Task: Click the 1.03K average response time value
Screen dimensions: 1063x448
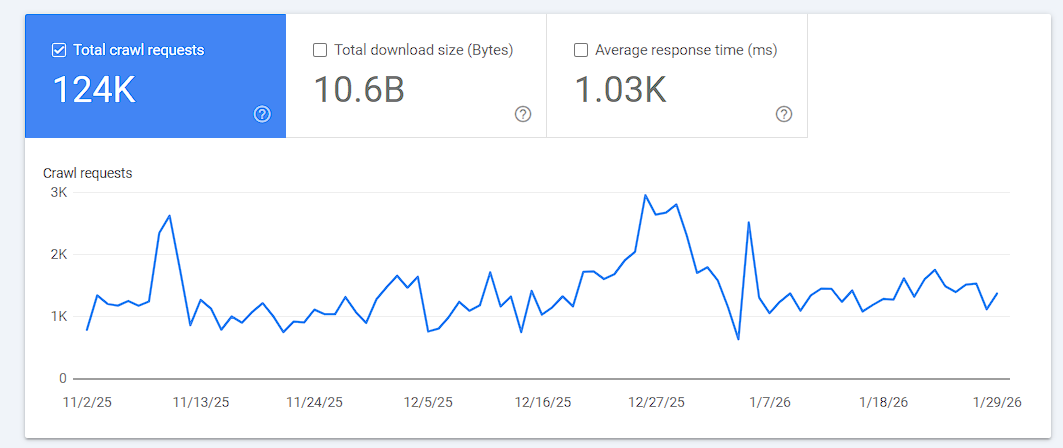Action: (x=620, y=90)
